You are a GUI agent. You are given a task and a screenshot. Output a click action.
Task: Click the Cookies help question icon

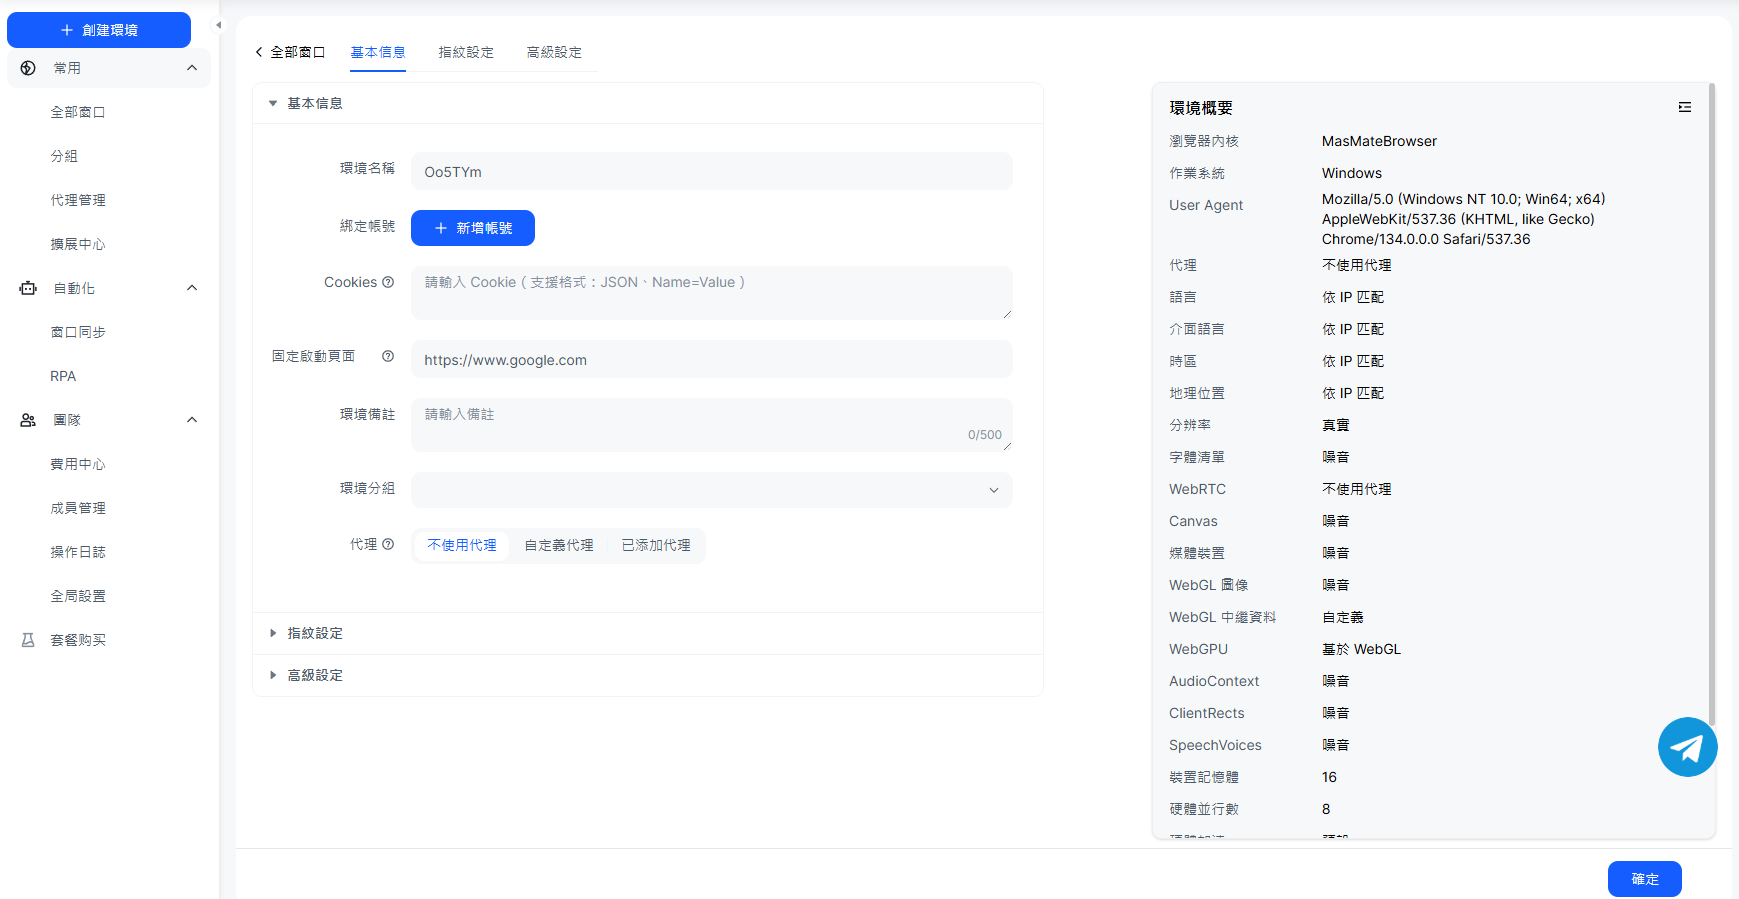pos(388,282)
